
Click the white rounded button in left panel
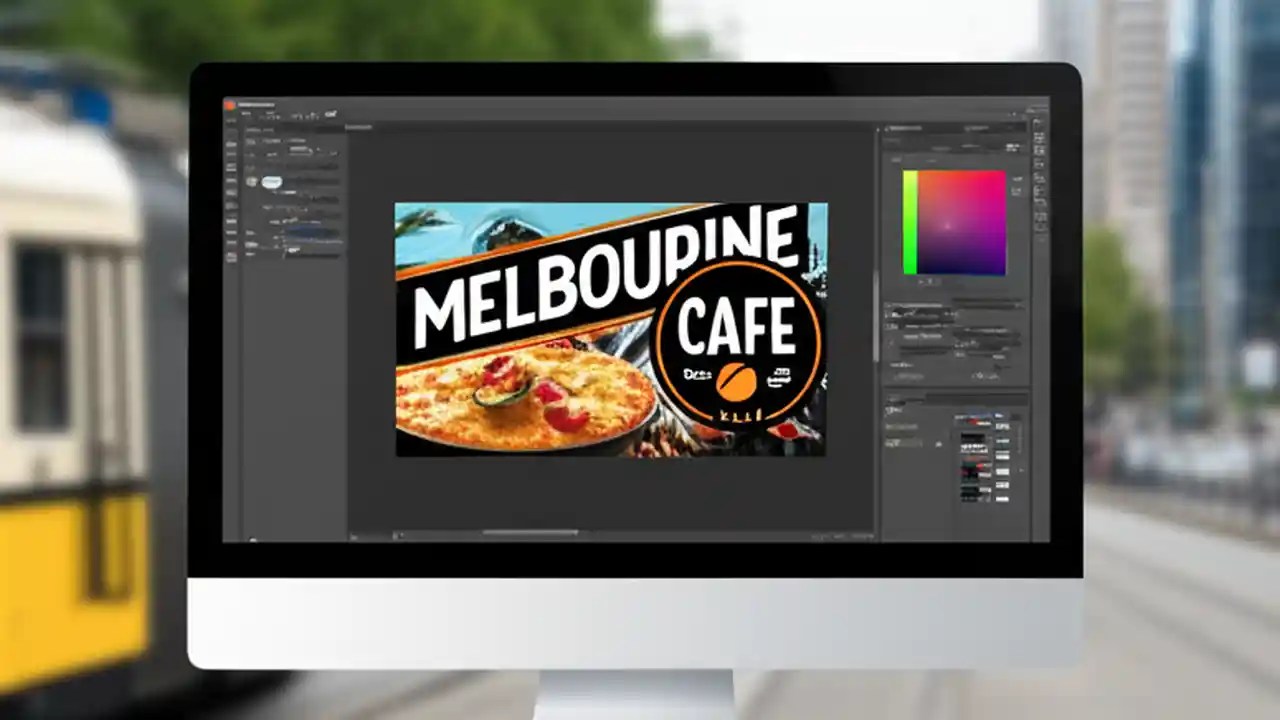[x=270, y=183]
